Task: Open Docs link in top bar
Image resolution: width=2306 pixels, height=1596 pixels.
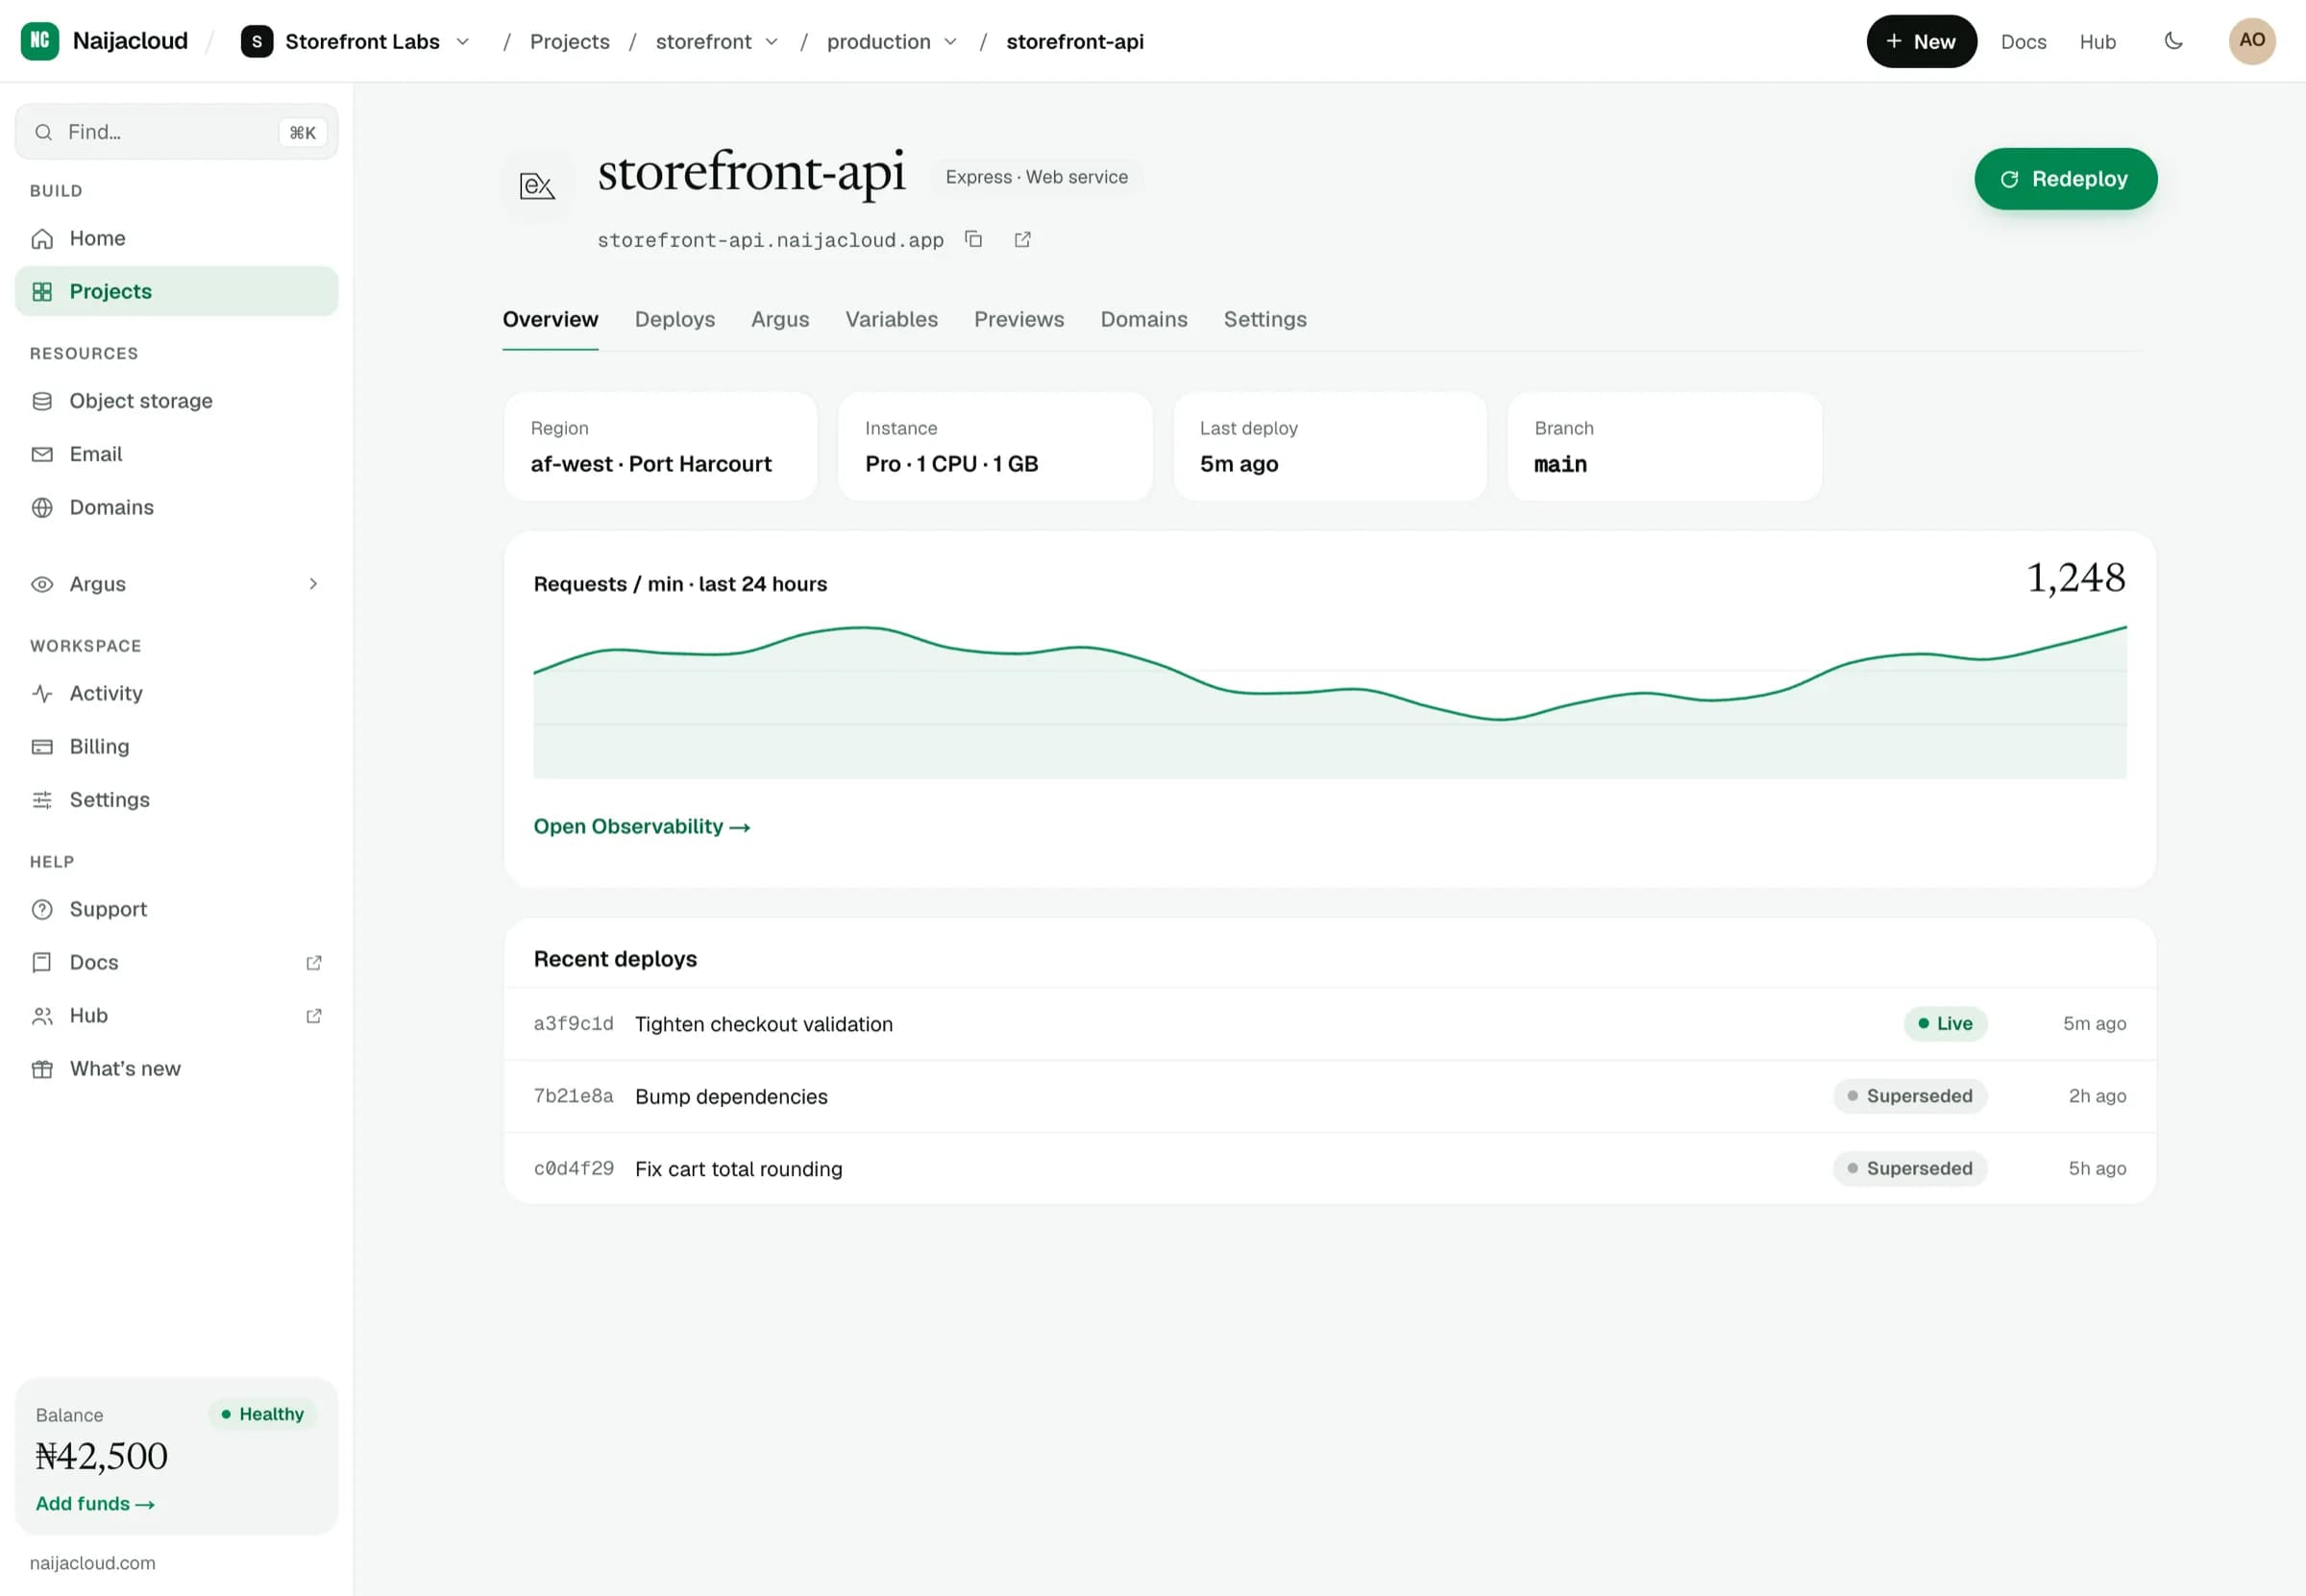Action: (2023, 42)
